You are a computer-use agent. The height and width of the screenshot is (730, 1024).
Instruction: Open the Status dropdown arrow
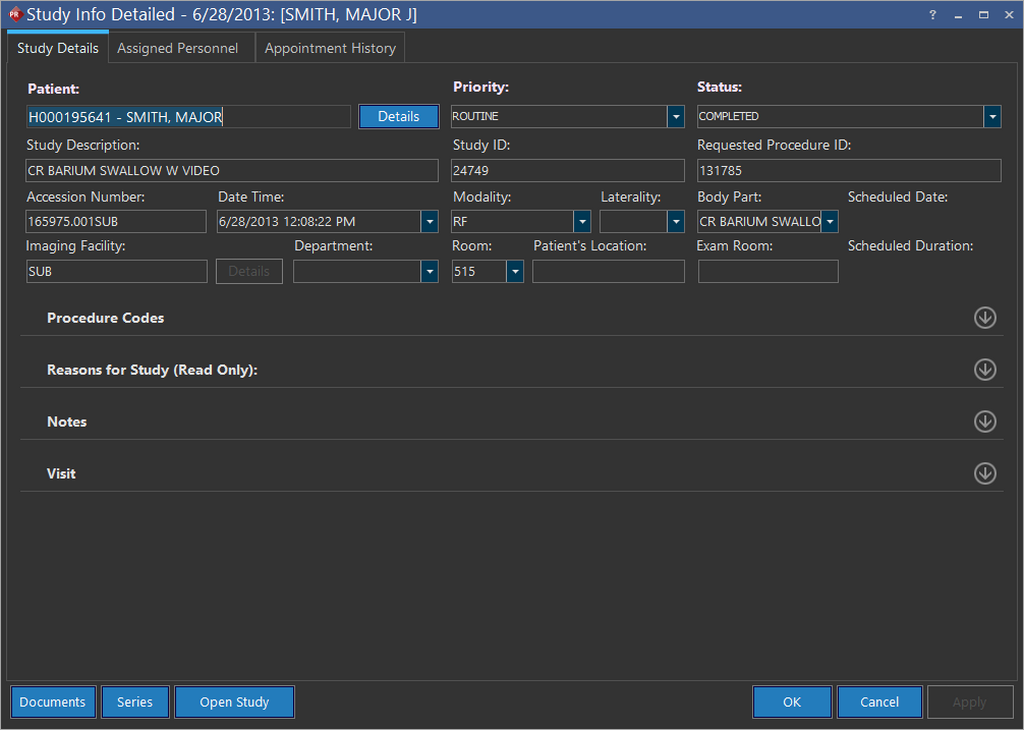tap(992, 117)
